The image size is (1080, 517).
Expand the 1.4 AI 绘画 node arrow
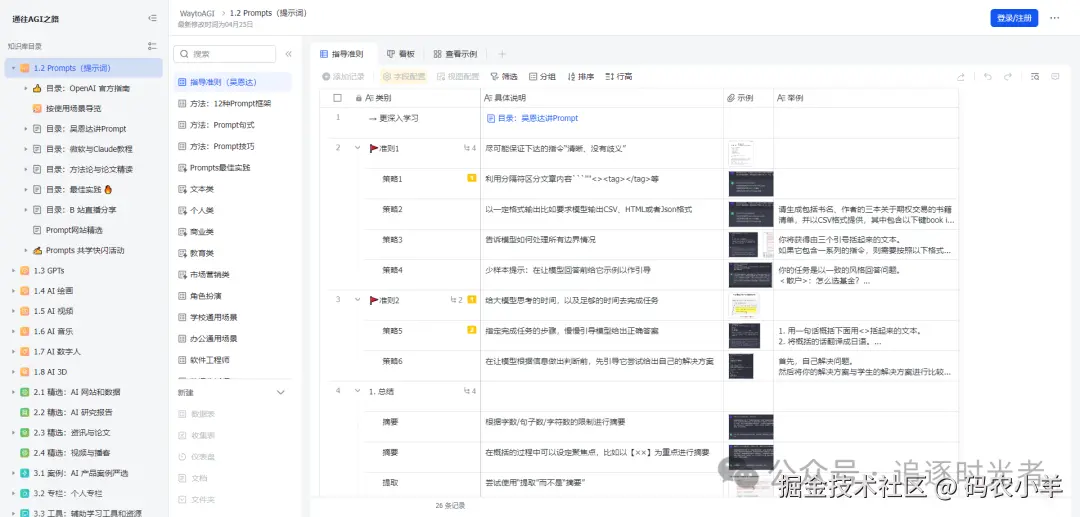(x=13, y=291)
